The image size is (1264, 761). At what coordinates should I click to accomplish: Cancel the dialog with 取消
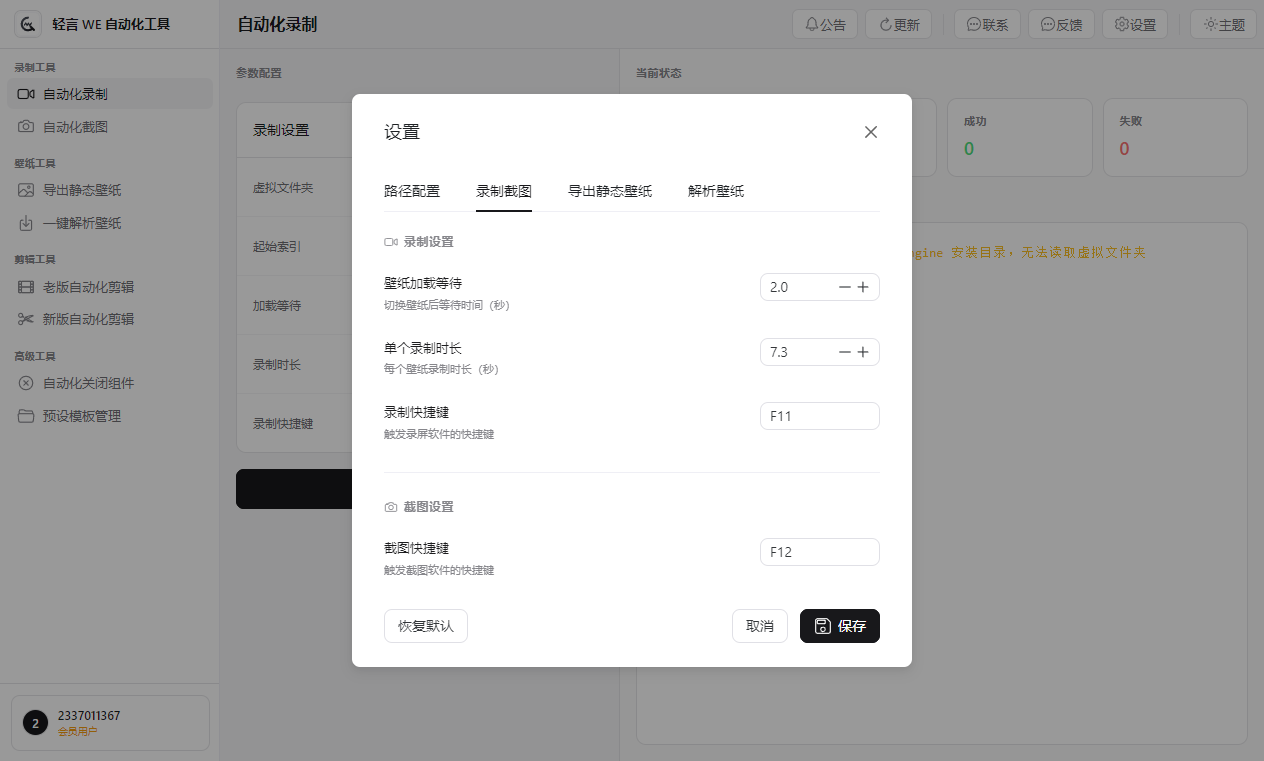[759, 626]
